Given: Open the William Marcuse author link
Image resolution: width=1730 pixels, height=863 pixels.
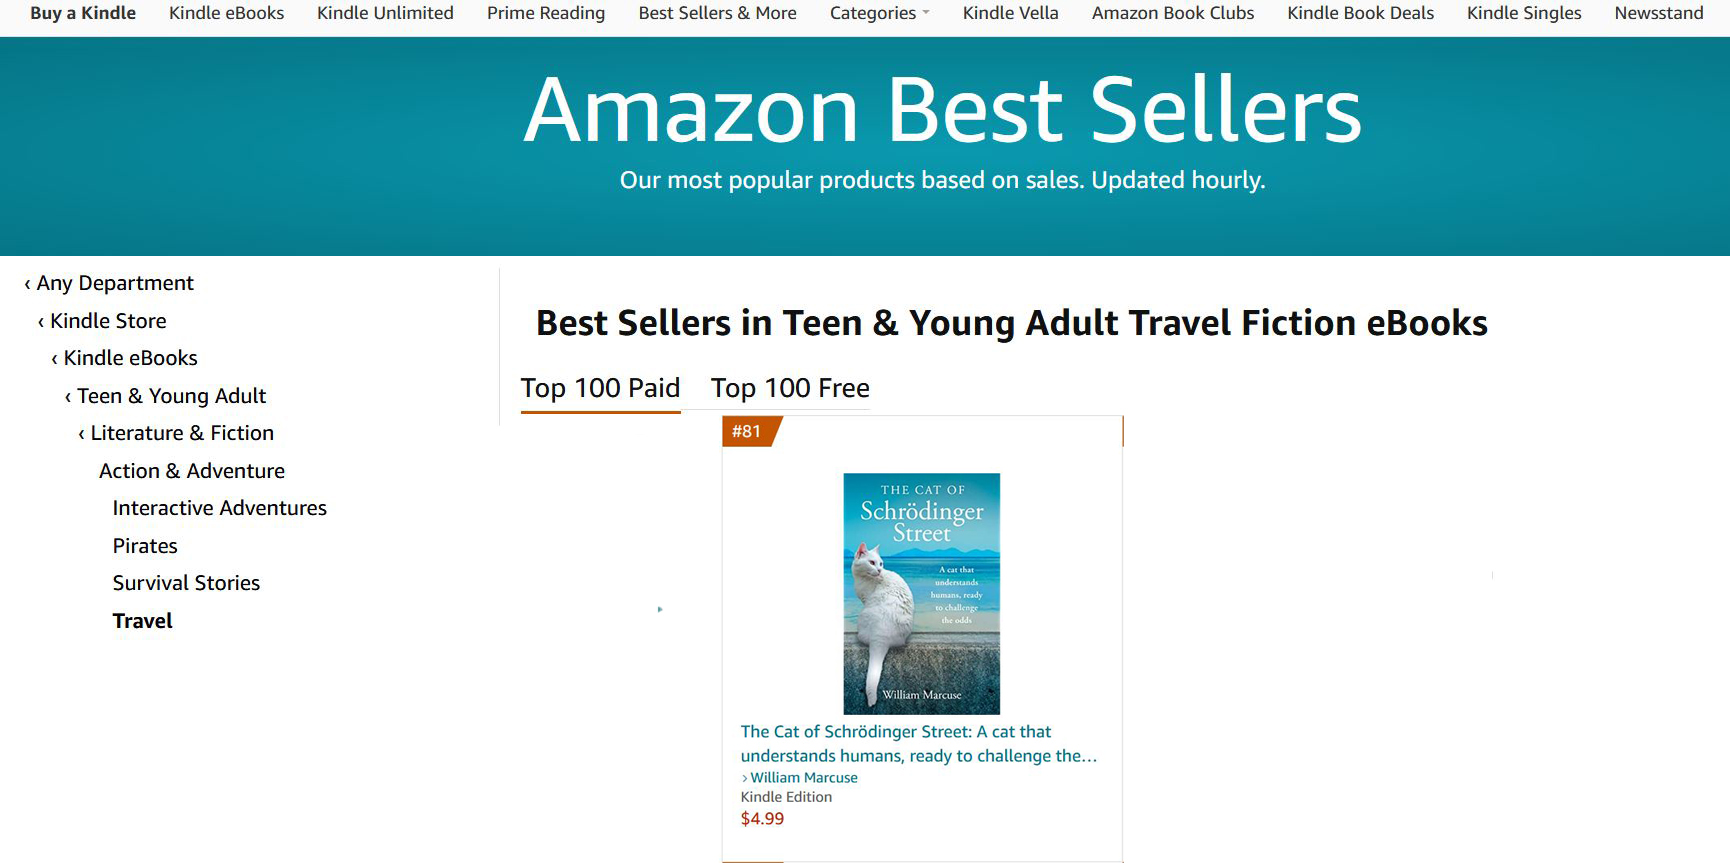Looking at the screenshot, I should 804,777.
